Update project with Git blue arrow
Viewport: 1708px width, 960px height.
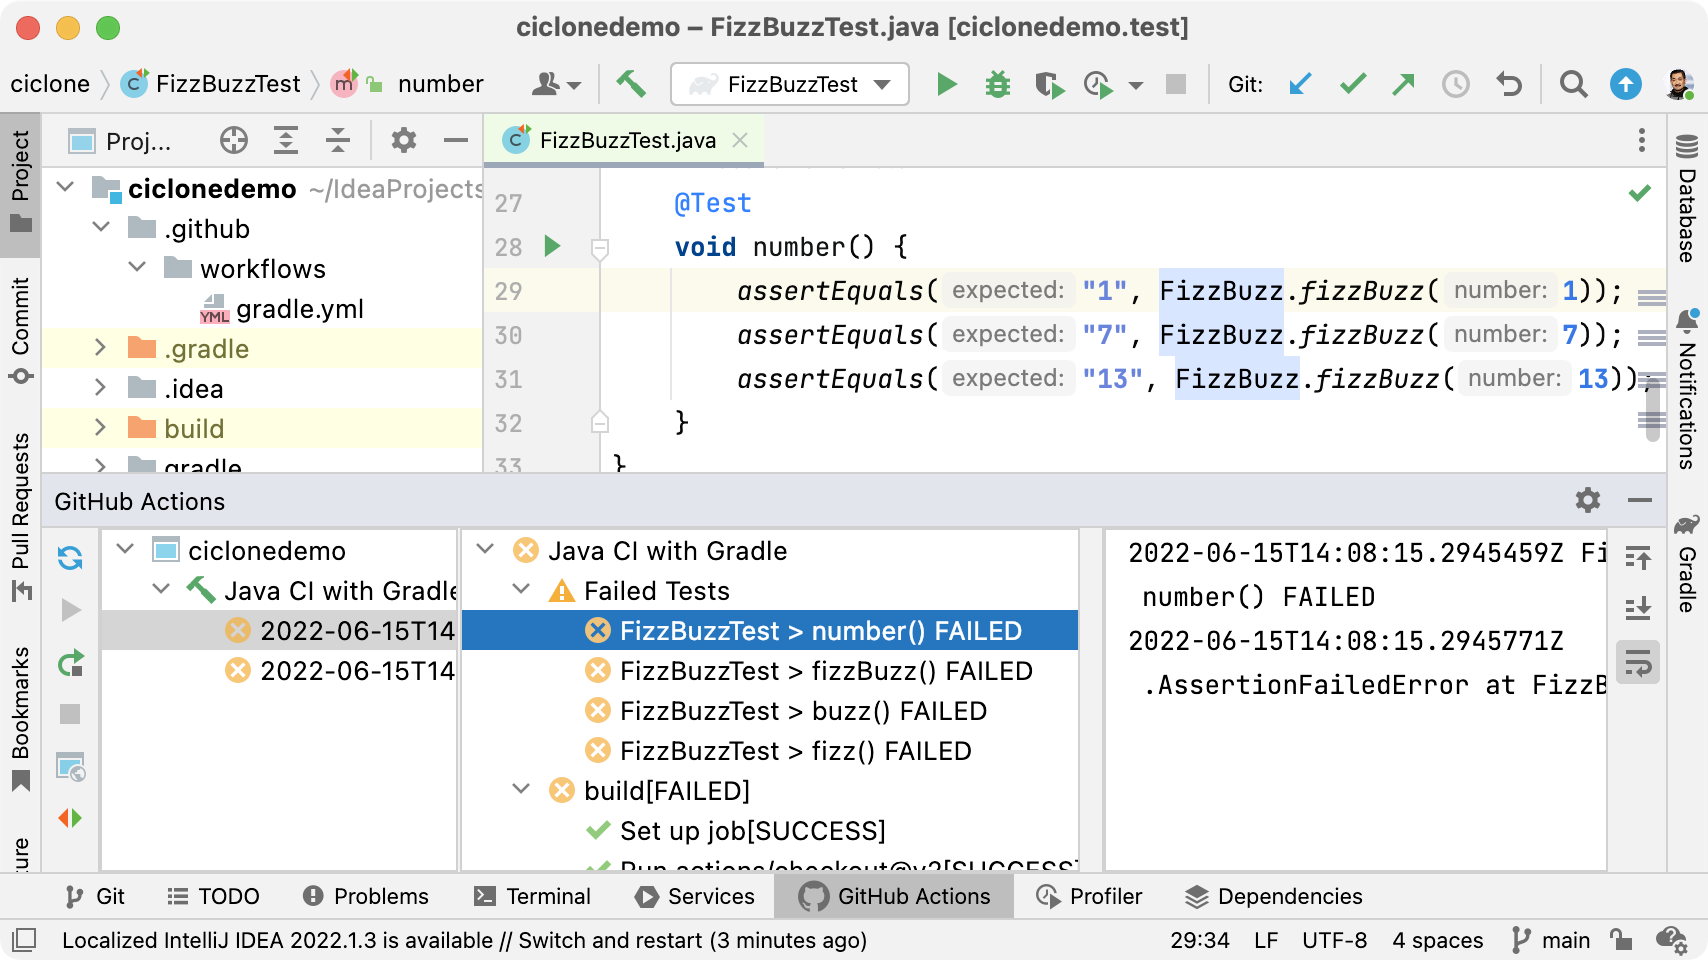(1300, 84)
